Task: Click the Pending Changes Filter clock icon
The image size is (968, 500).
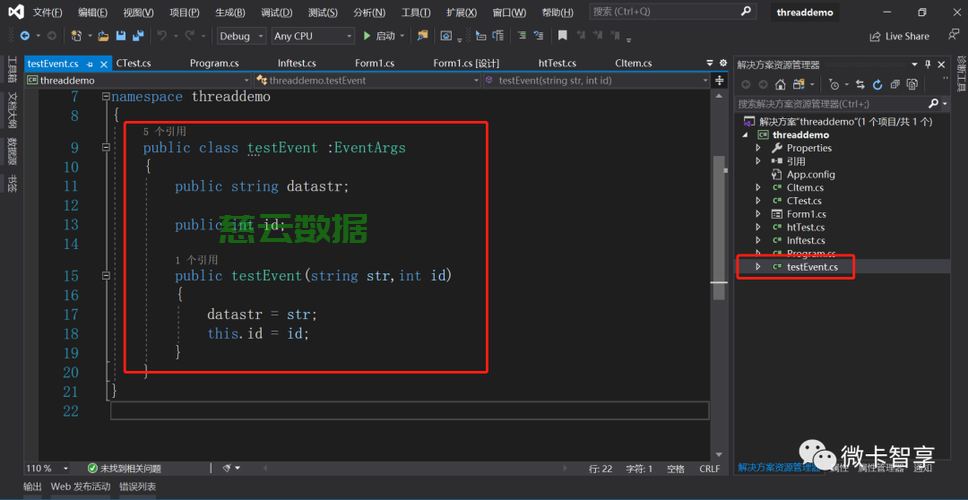Action: pos(834,85)
